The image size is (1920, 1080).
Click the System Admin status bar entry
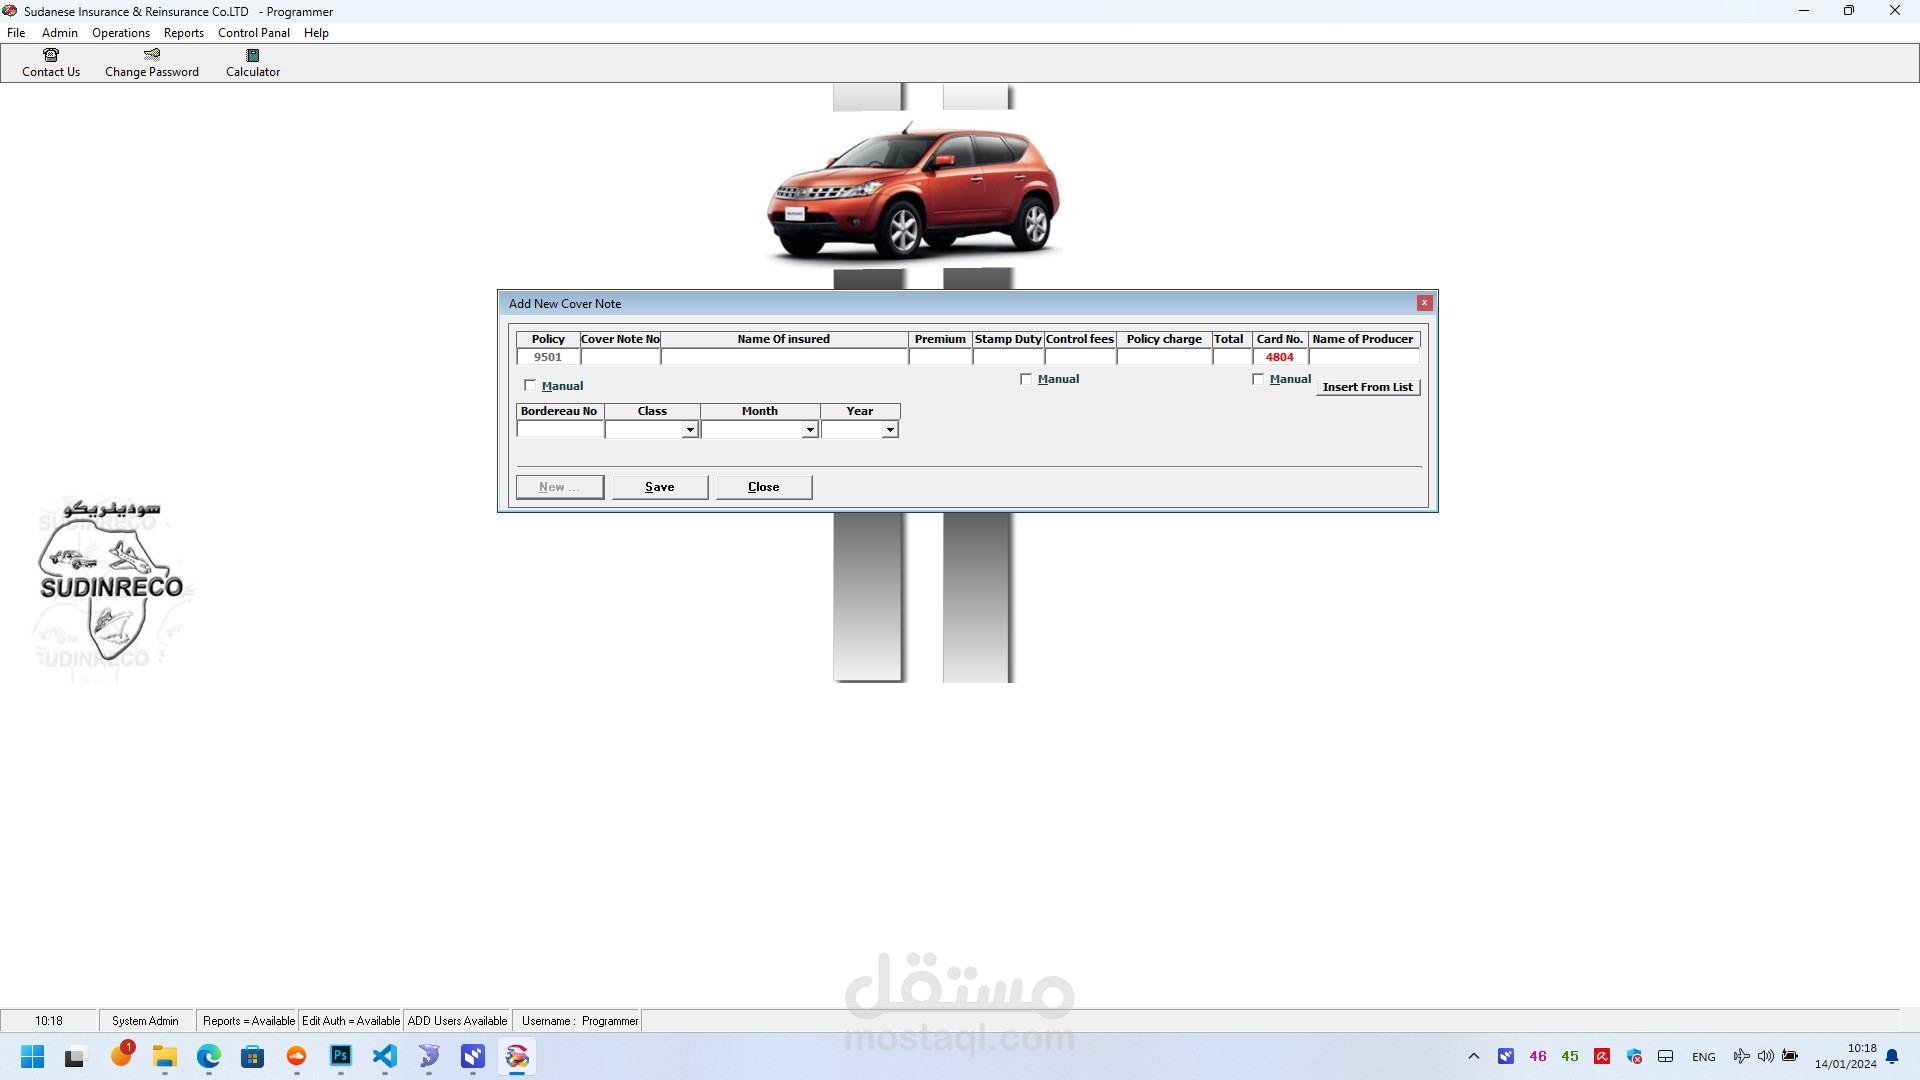[x=145, y=1021]
